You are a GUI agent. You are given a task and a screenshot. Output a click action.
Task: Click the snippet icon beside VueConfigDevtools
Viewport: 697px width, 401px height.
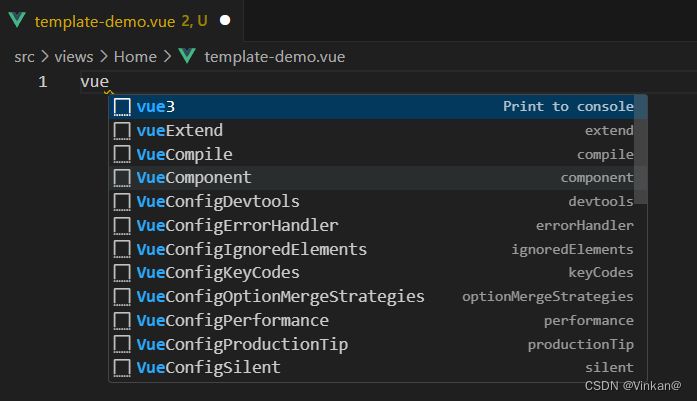122,202
